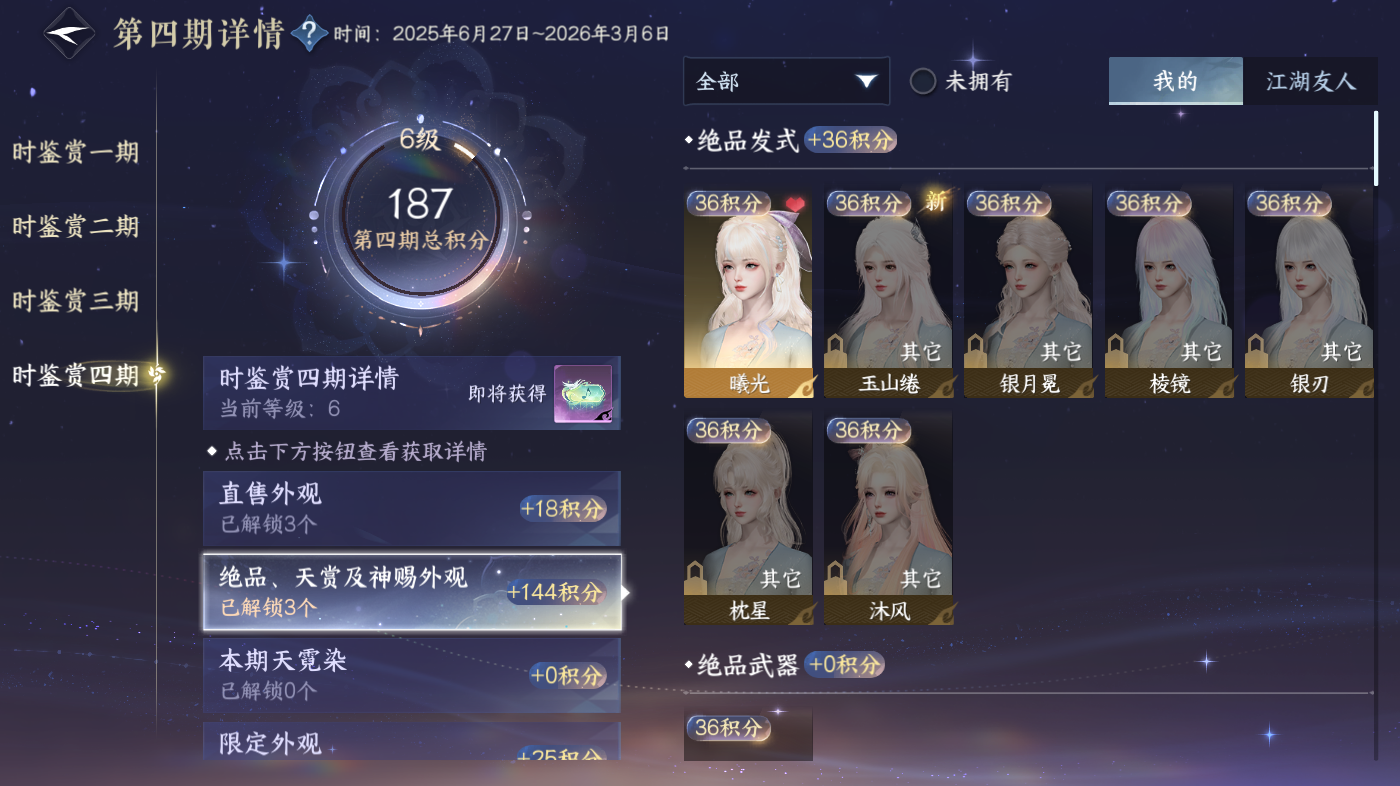Toggle the 未拥有 filter radio button
This screenshot has width=1400, height=786.
point(922,81)
